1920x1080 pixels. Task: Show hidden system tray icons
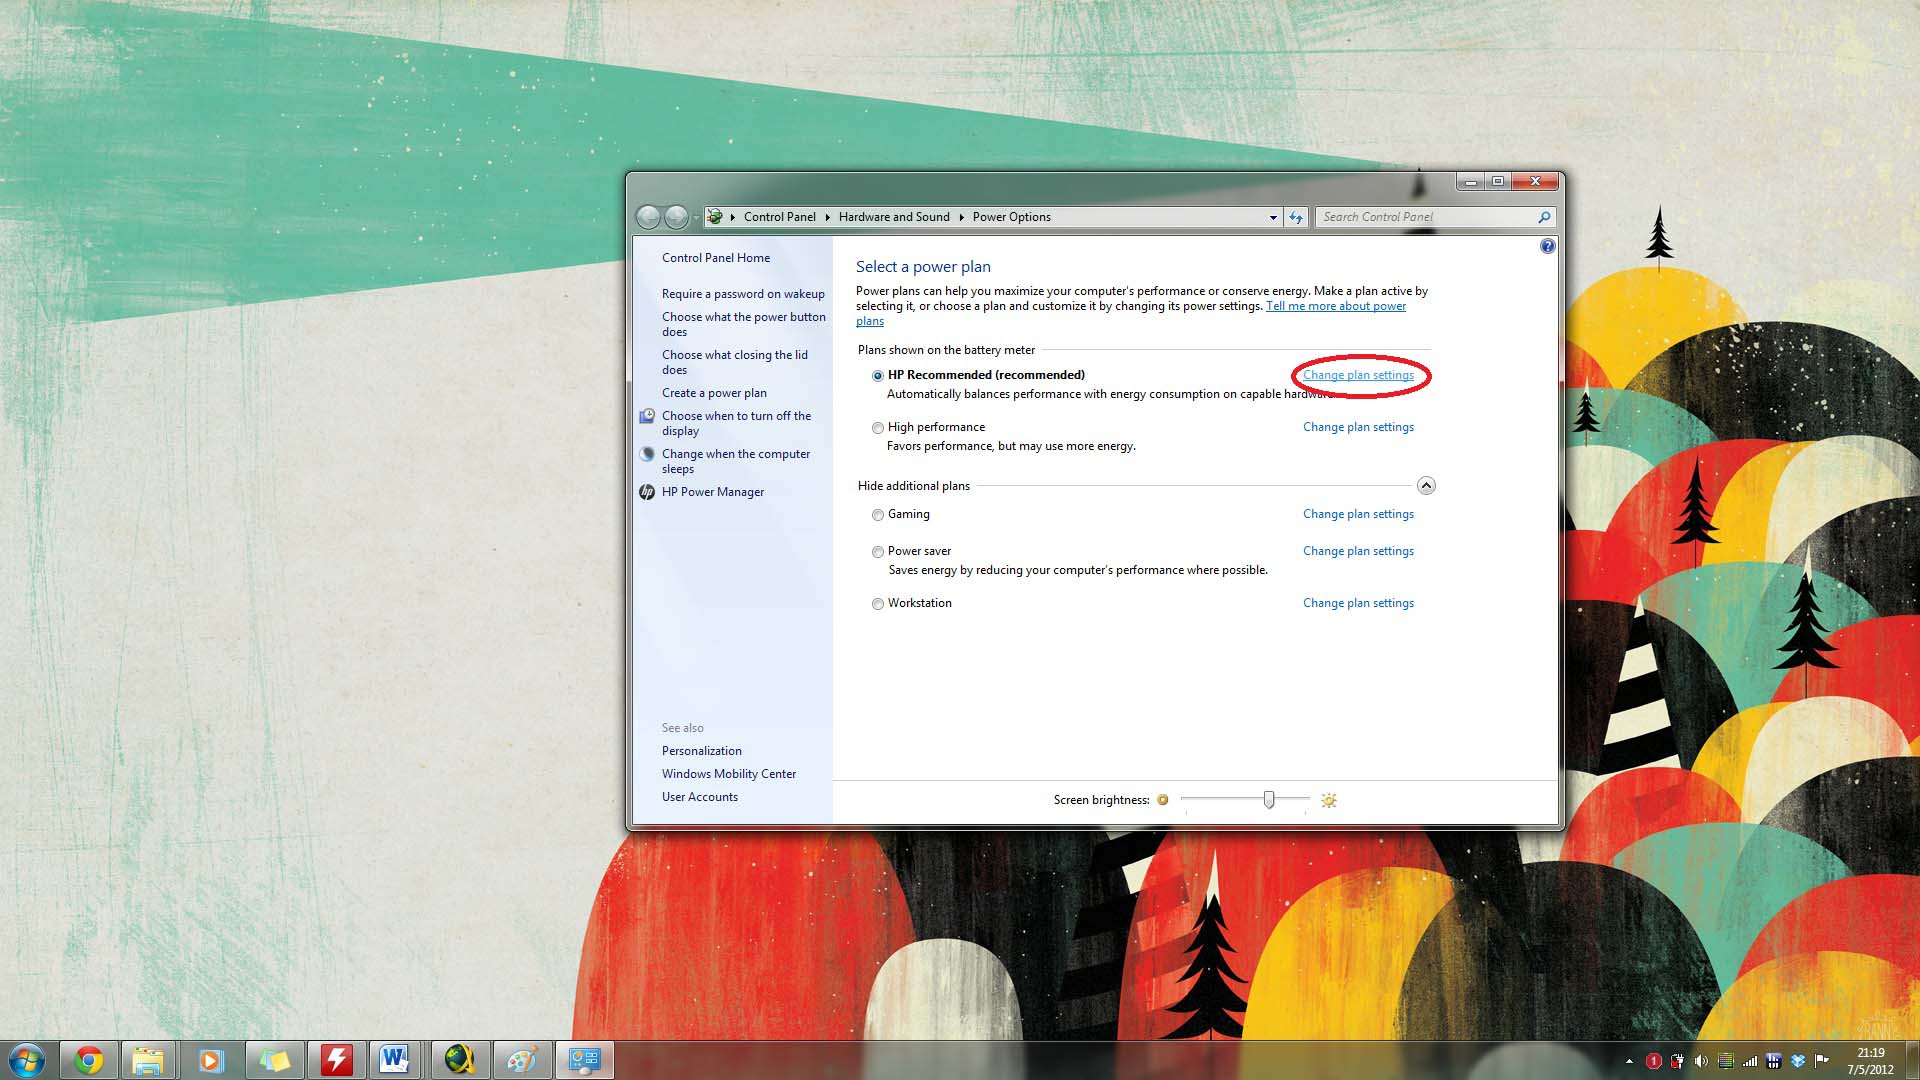(x=1629, y=1061)
